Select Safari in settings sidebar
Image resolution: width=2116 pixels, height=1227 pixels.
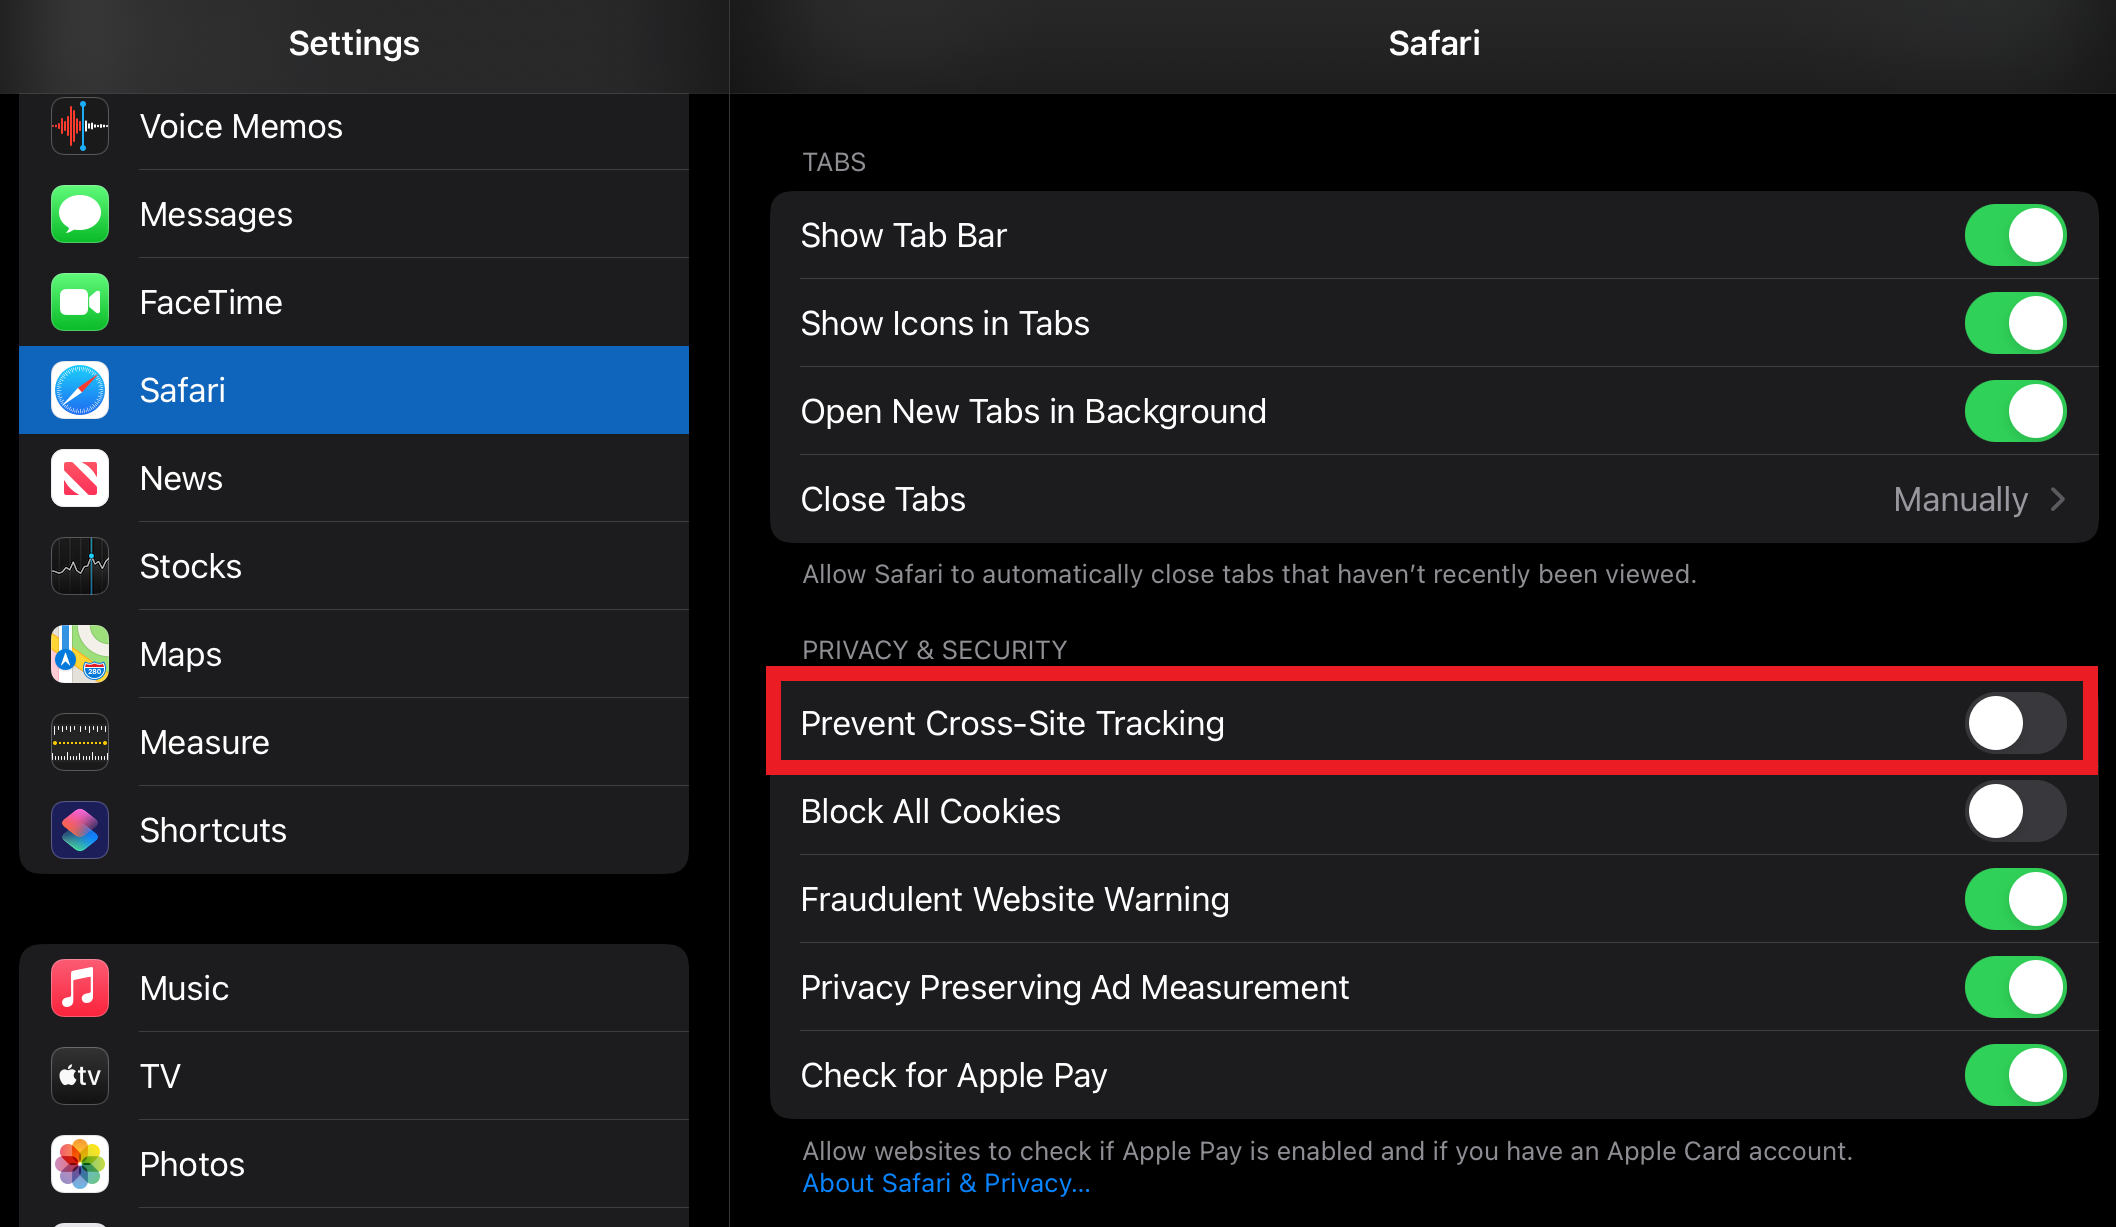click(354, 390)
